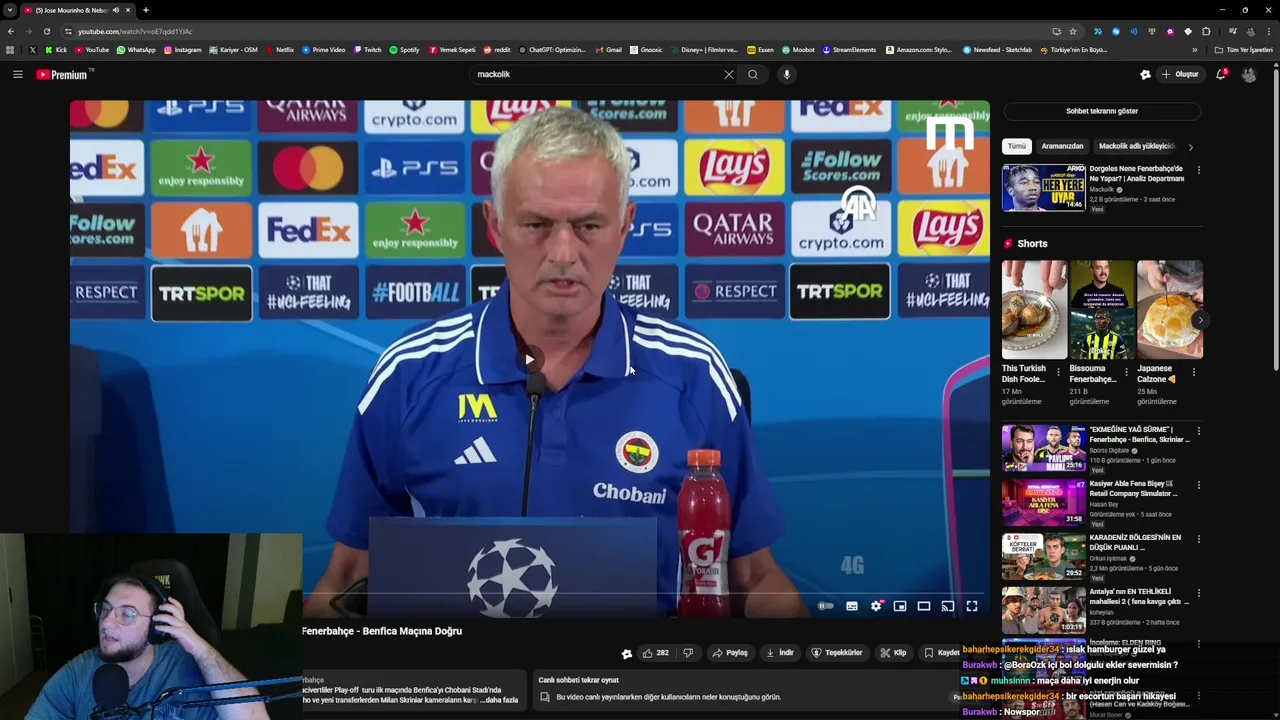Toggle theater mode on the player
Screen dimensions: 1280x720
click(x=924, y=606)
